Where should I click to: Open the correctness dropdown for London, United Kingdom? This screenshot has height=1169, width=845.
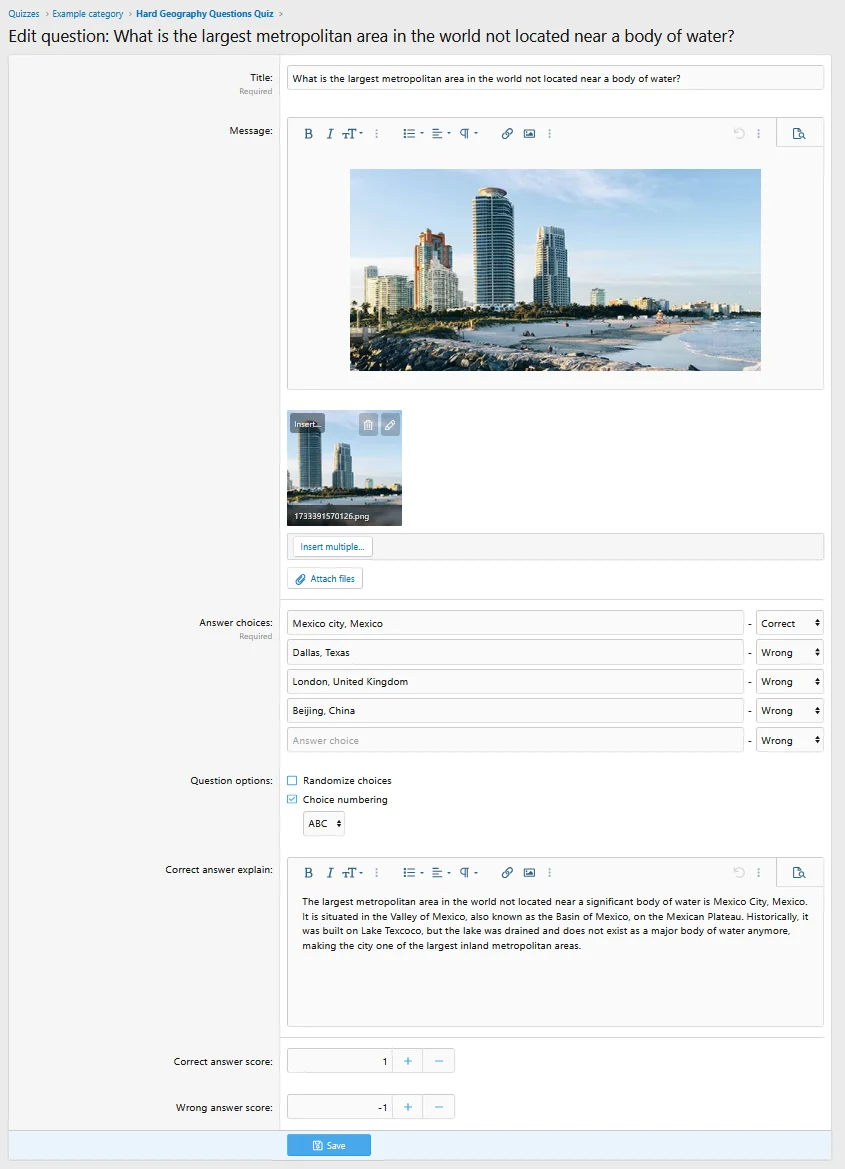point(790,681)
